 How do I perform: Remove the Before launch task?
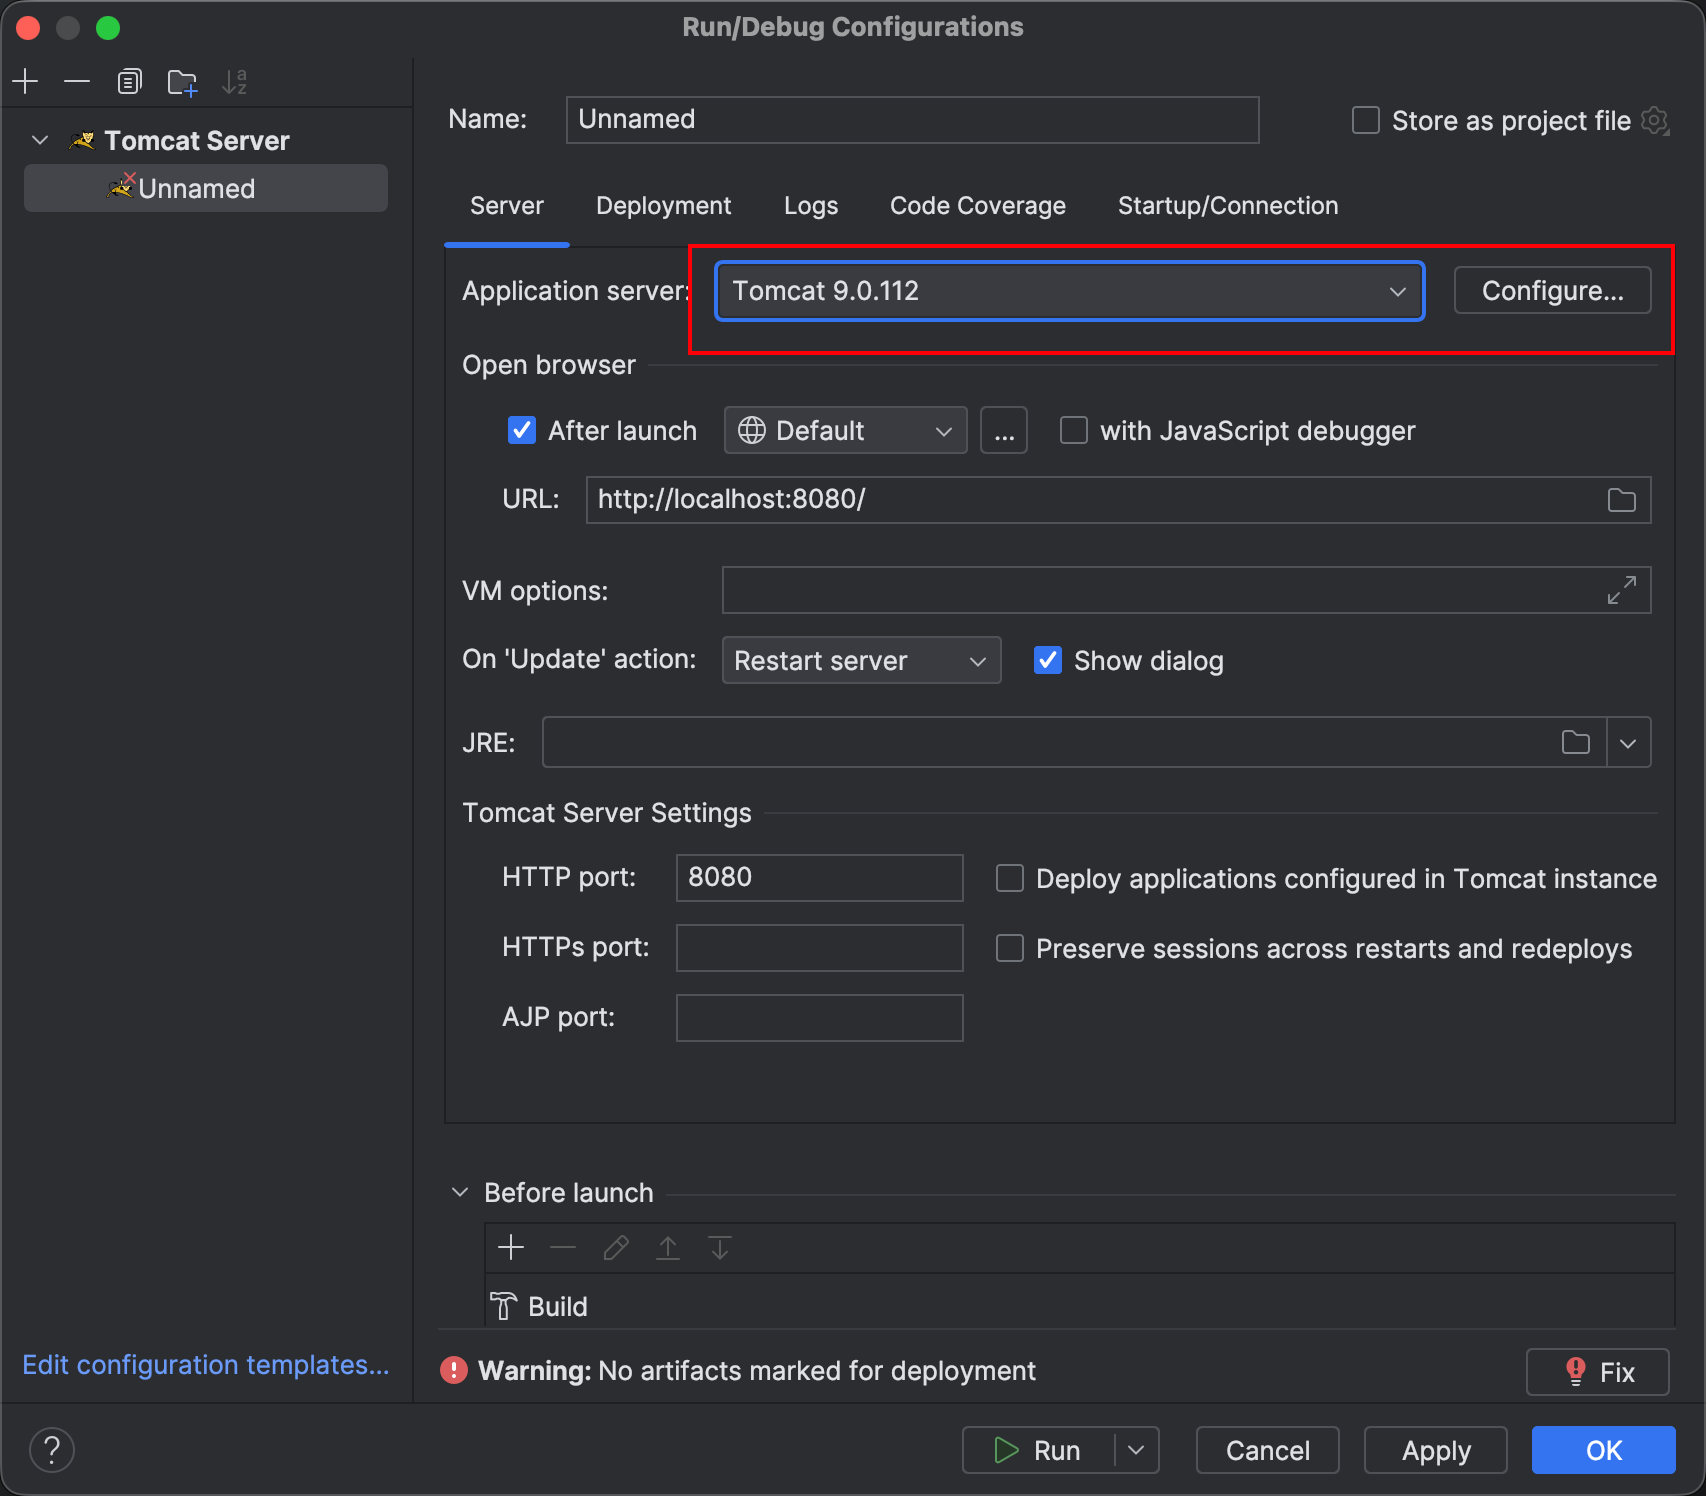click(563, 1247)
